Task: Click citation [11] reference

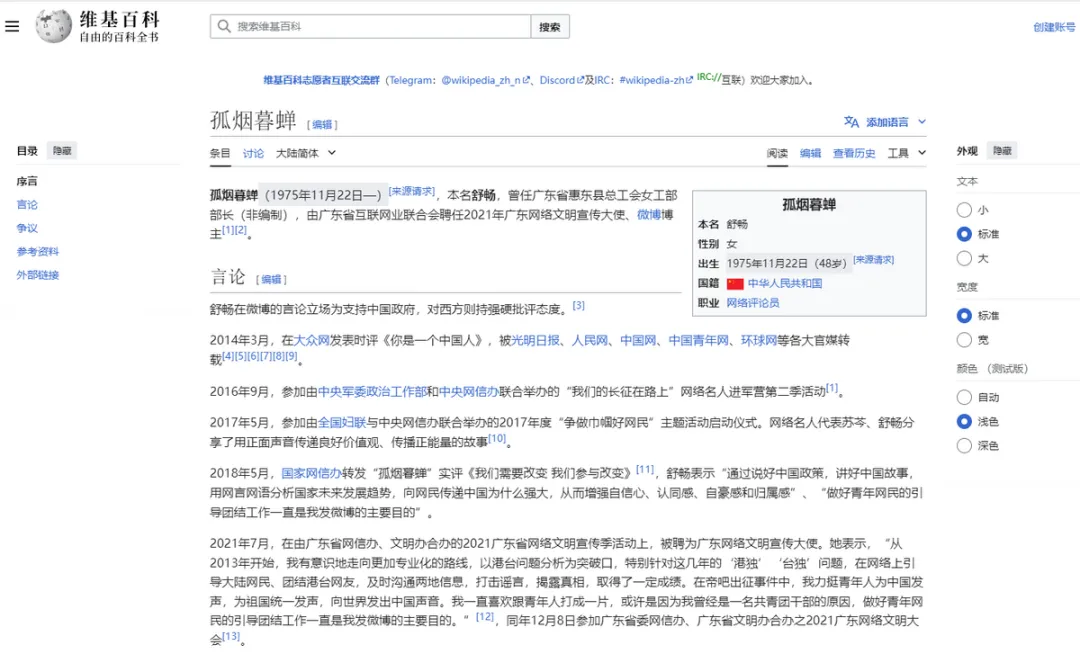Action: 645,470
